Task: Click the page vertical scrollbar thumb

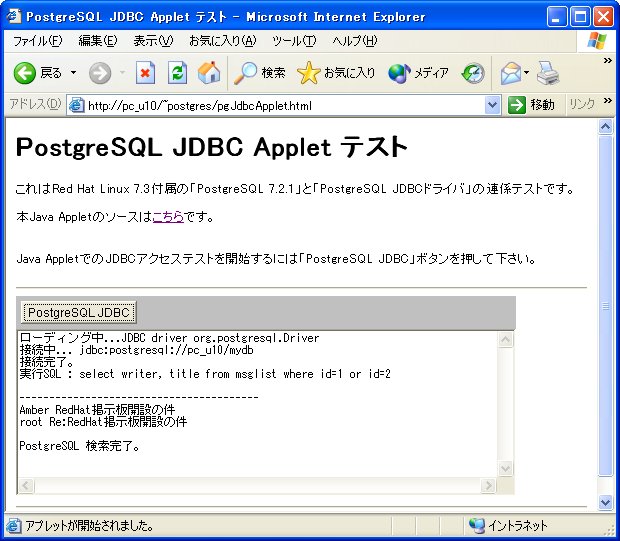Action: (605, 306)
